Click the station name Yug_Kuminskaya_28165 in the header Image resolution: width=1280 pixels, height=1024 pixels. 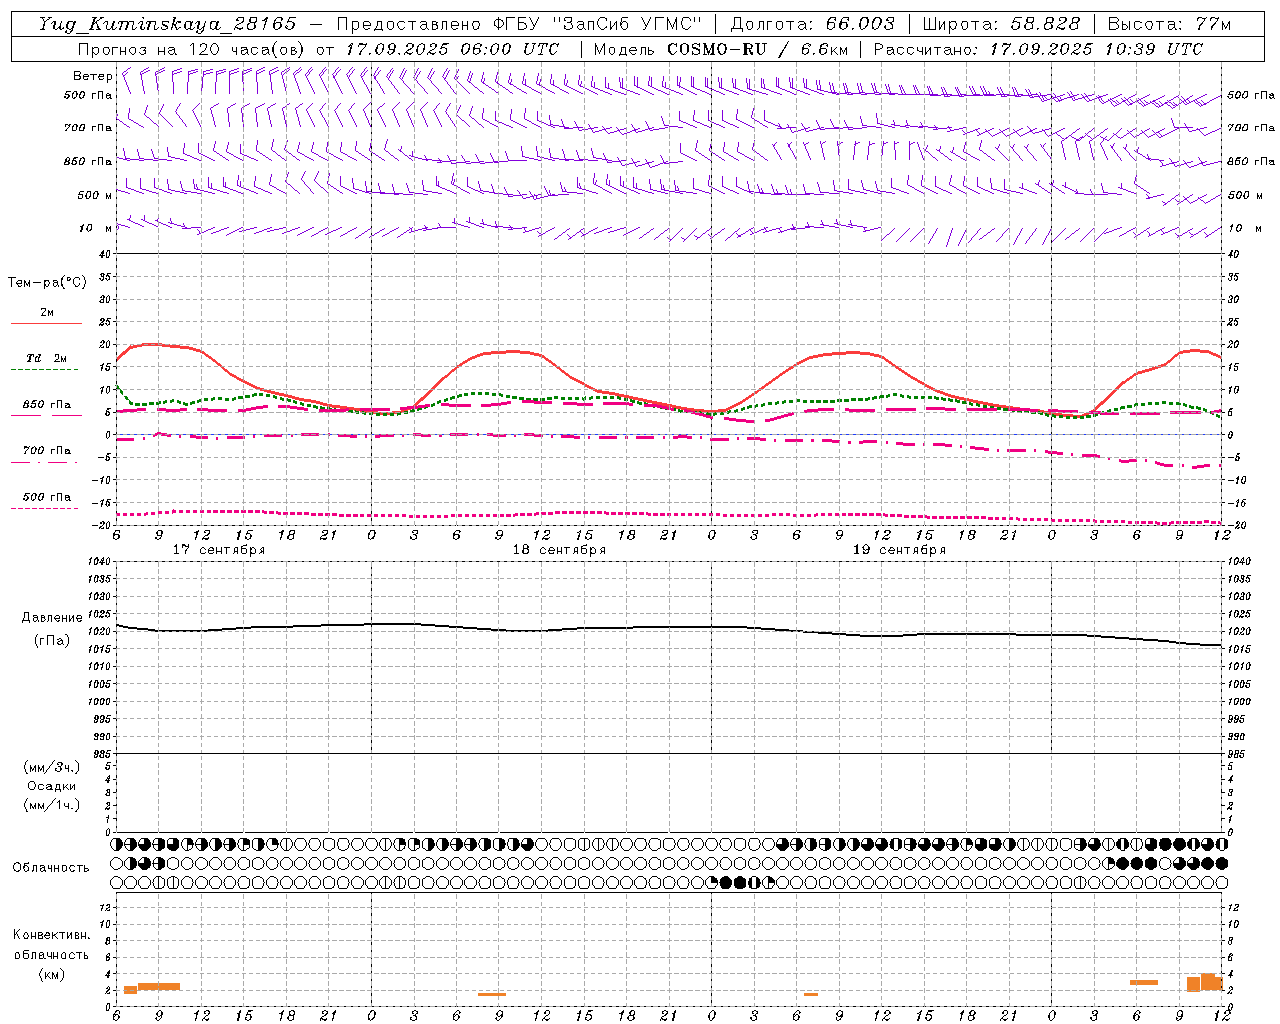[168, 24]
